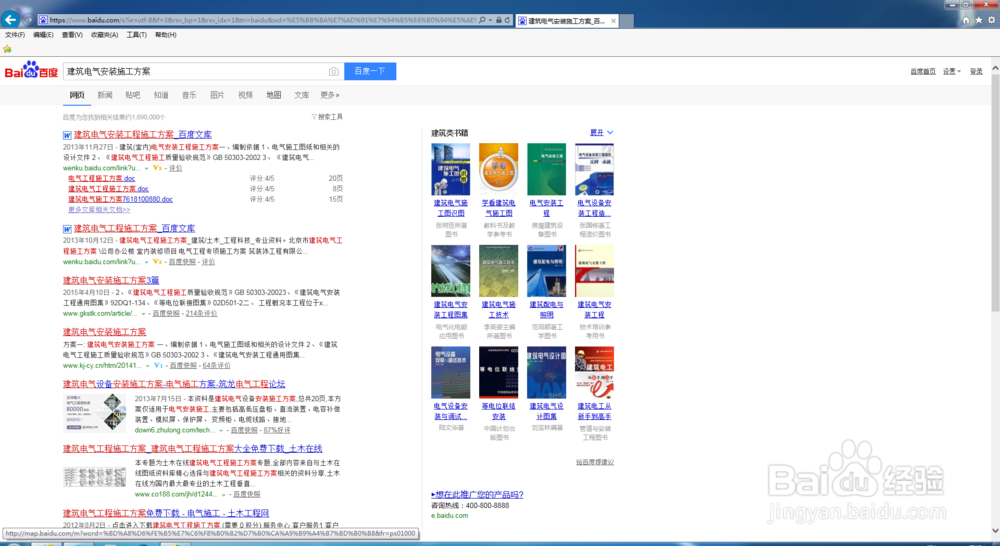The width and height of the screenshot is (1000, 546).
Task: Open the arrow beside www.kj-cy.cn/htm URL
Action: coord(148,366)
